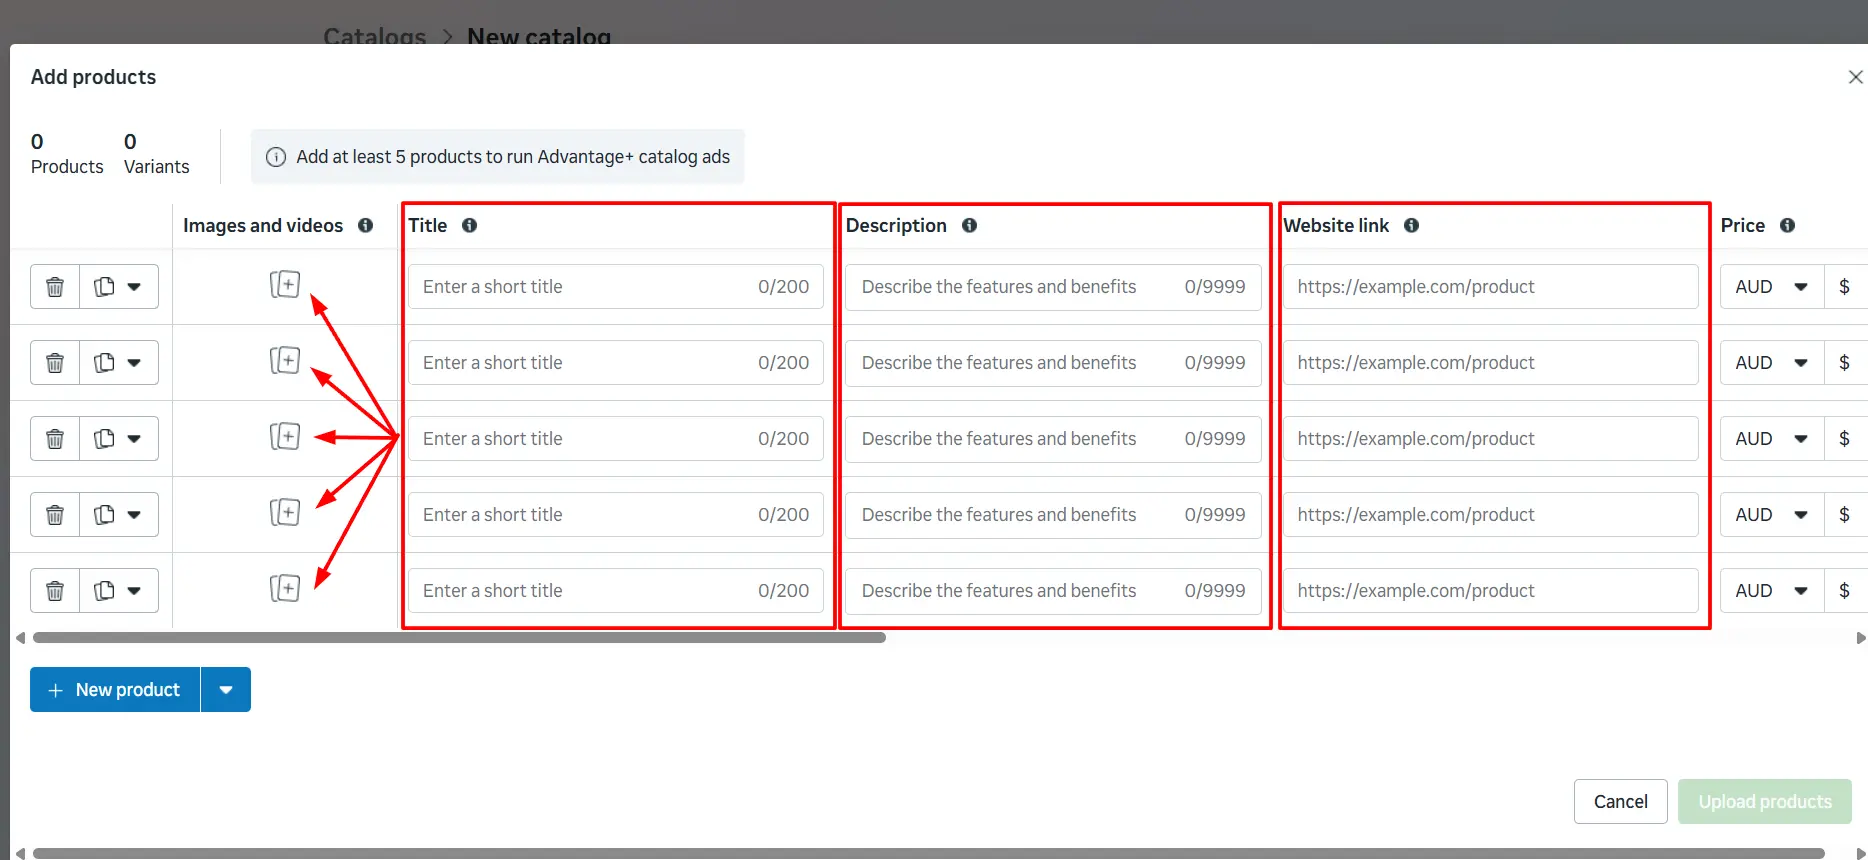1868x860 pixels.
Task: Click the description field in the first row
Action: click(1053, 287)
